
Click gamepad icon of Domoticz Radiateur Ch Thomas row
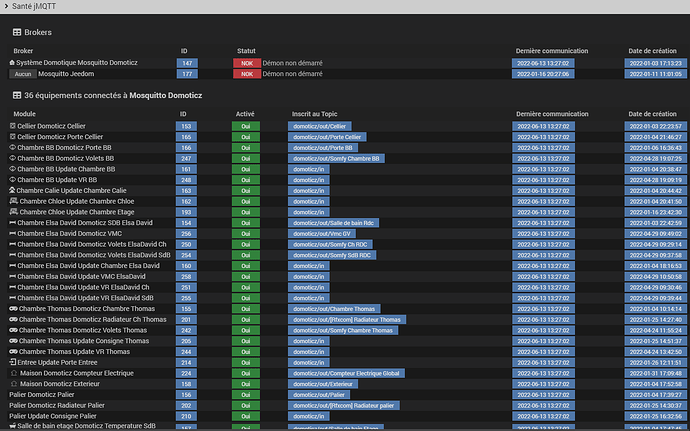[13, 319]
